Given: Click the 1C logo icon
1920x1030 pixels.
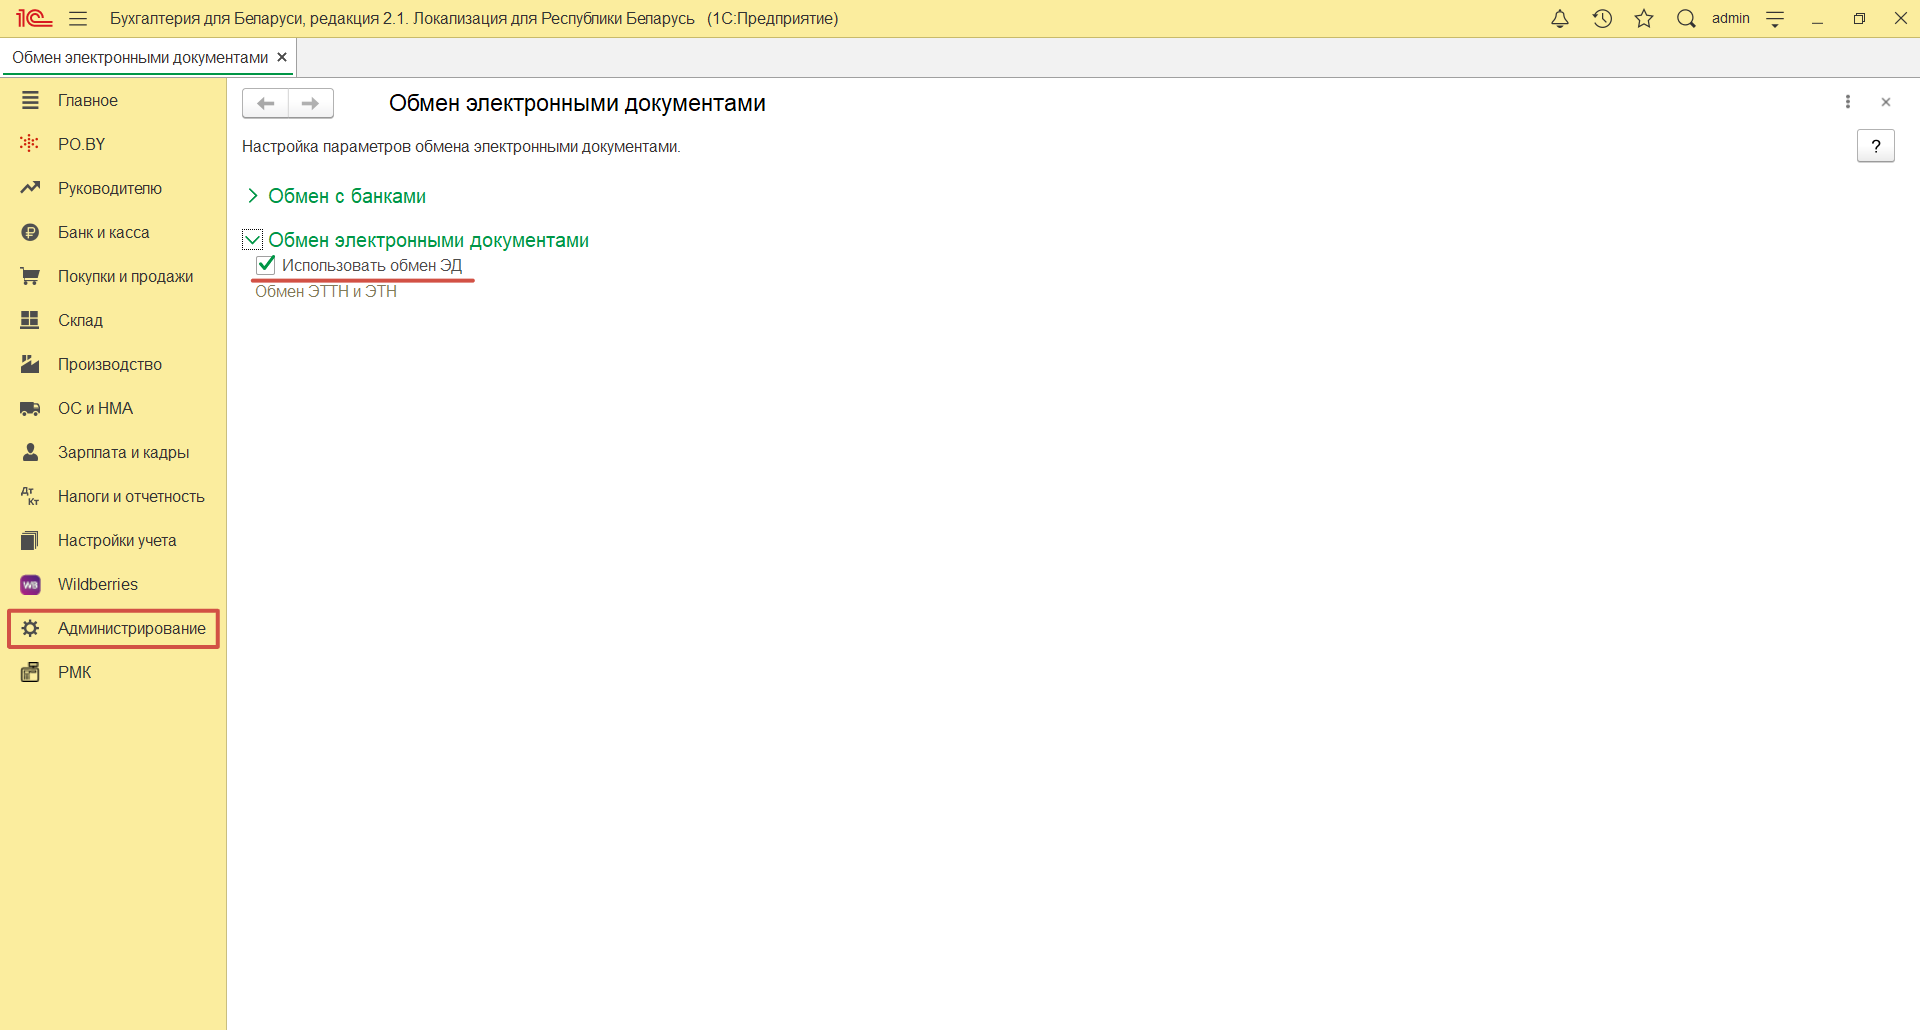Looking at the screenshot, I should (34, 18).
